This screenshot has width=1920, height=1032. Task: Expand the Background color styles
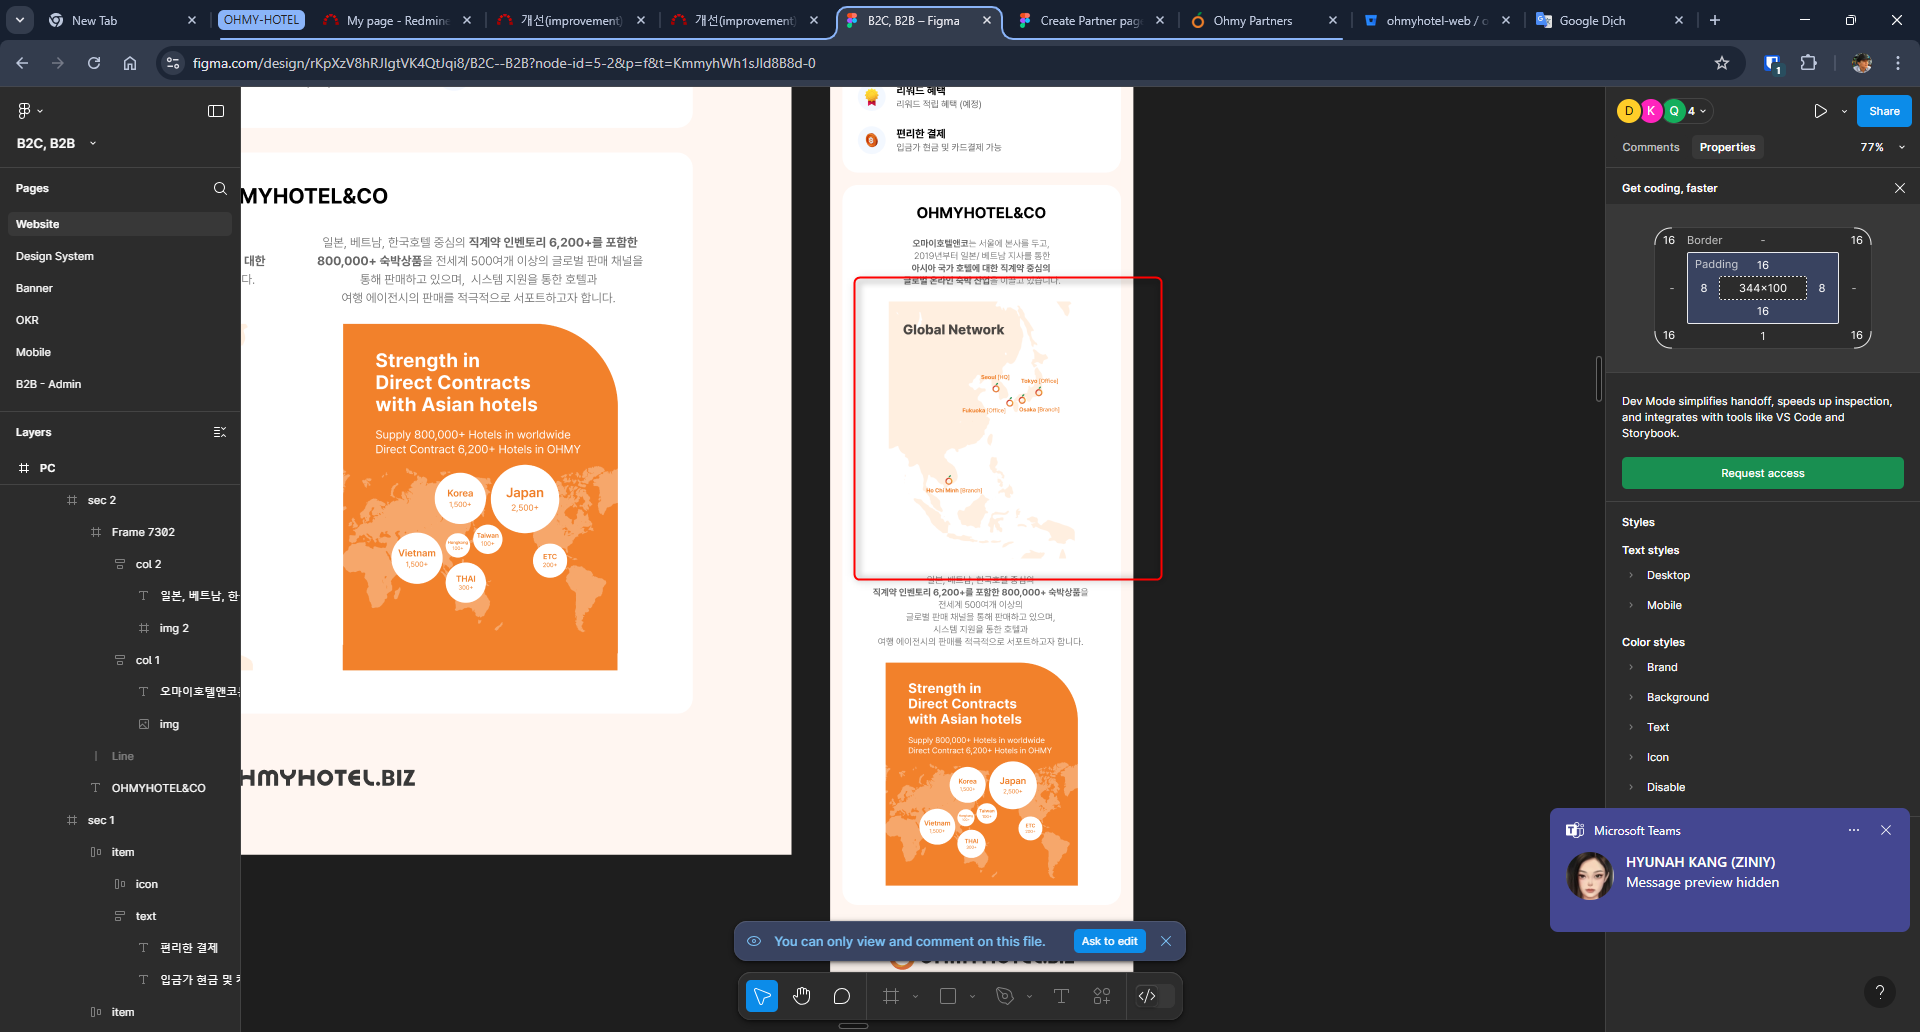[1631, 697]
